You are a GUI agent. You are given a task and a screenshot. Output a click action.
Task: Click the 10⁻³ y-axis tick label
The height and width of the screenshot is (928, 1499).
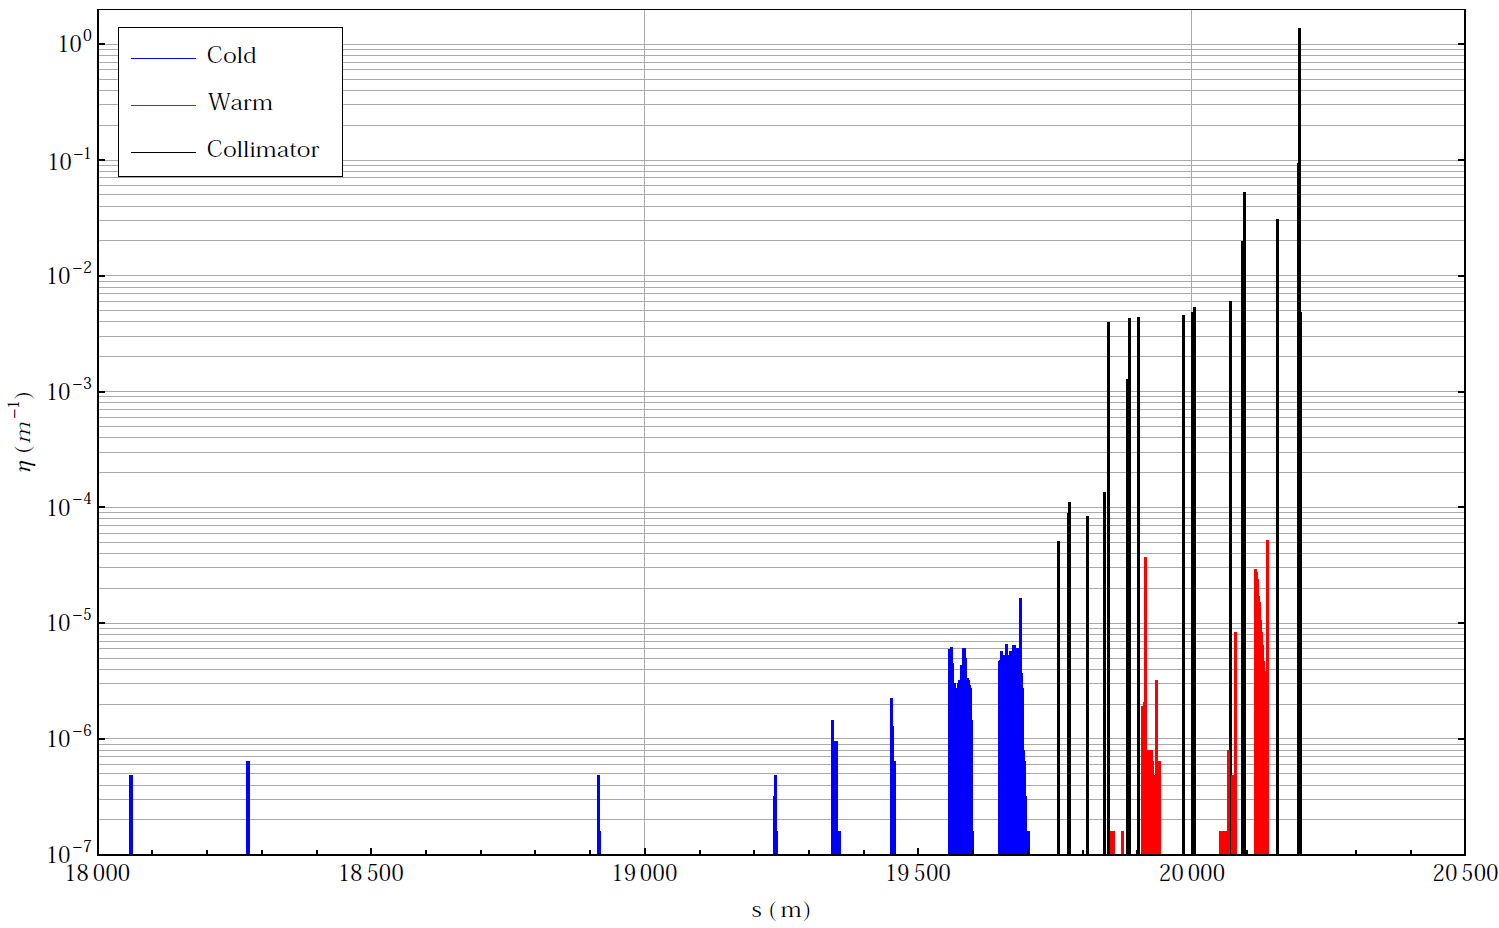point(69,391)
